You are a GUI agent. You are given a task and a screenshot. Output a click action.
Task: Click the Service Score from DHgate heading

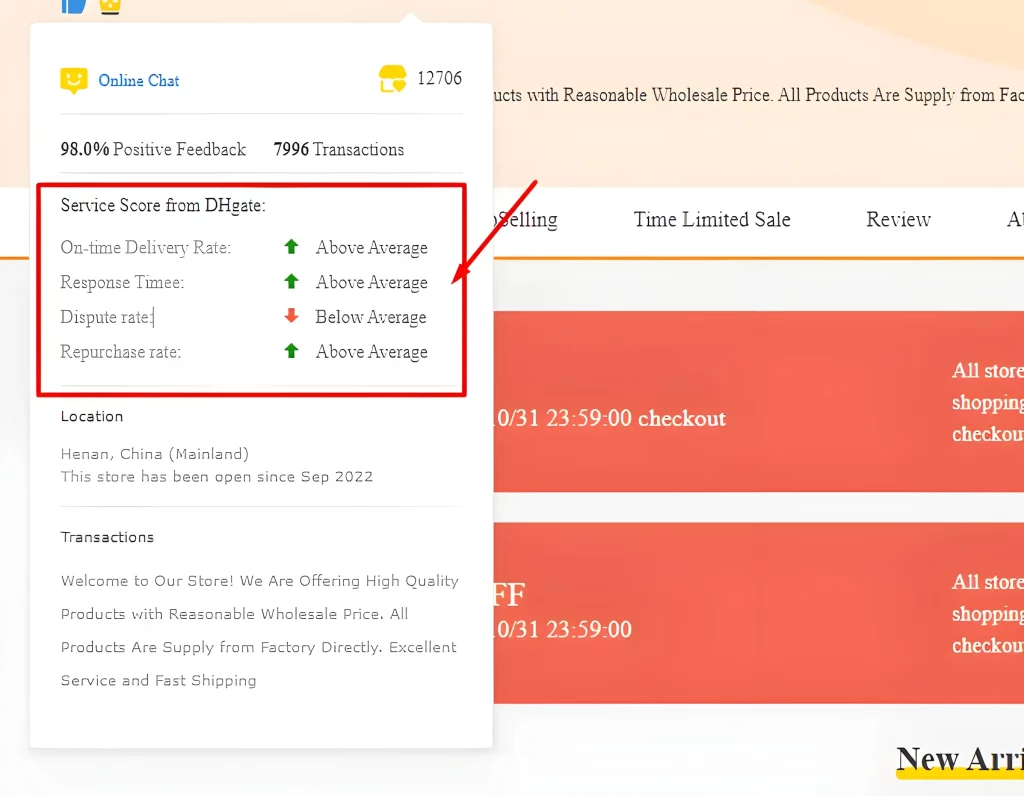[163, 205]
